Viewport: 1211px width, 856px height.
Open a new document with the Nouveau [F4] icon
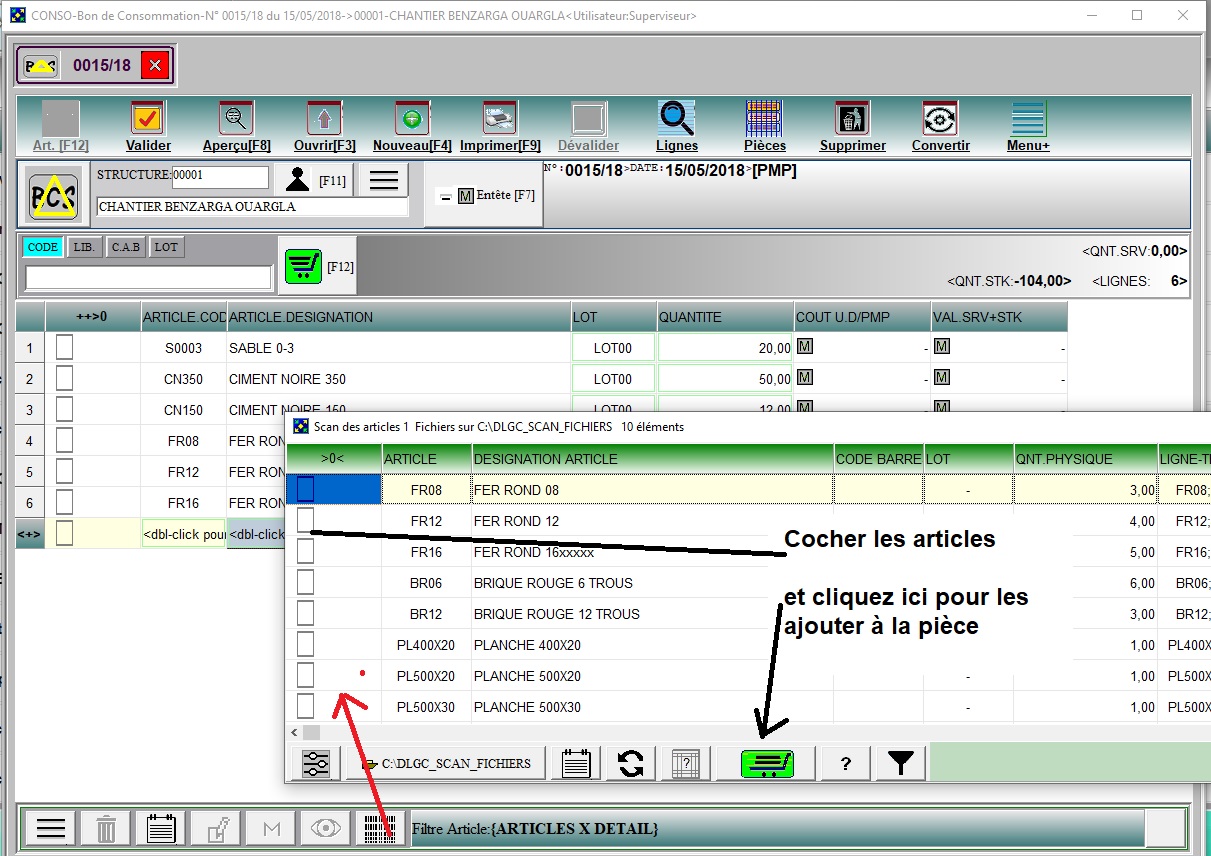pos(409,117)
